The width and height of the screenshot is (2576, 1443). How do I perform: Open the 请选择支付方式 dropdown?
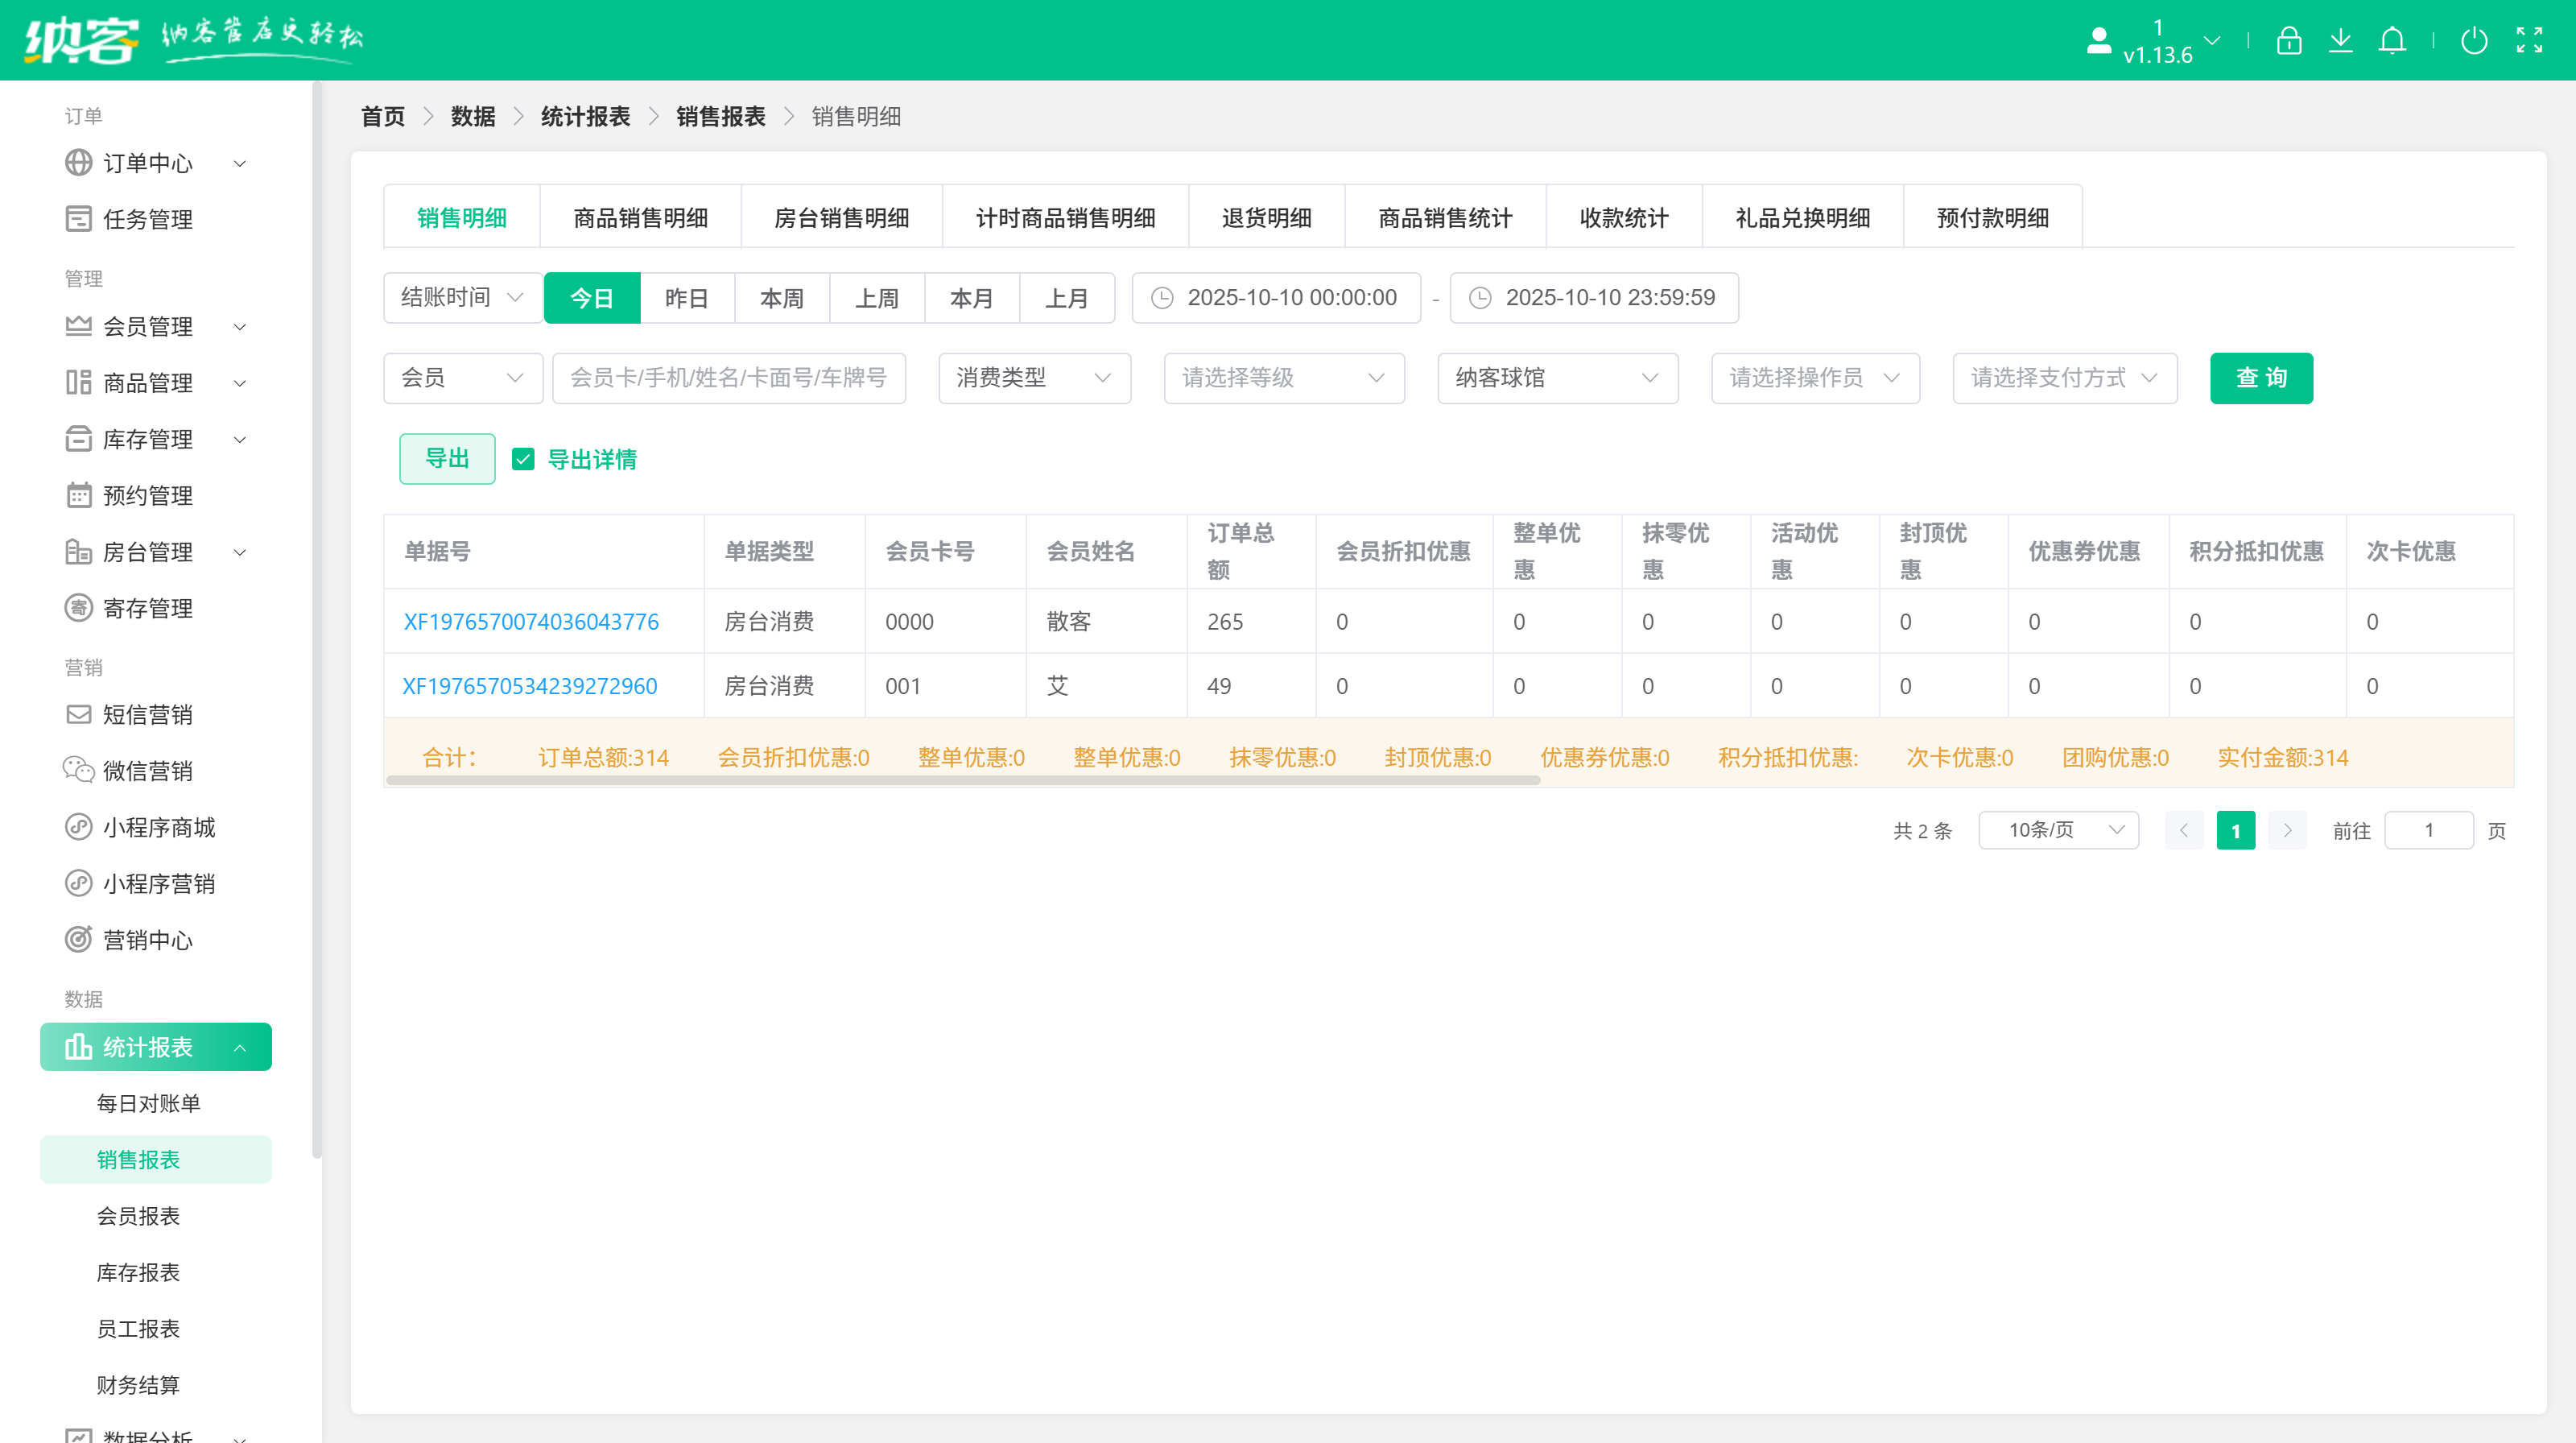2064,378
